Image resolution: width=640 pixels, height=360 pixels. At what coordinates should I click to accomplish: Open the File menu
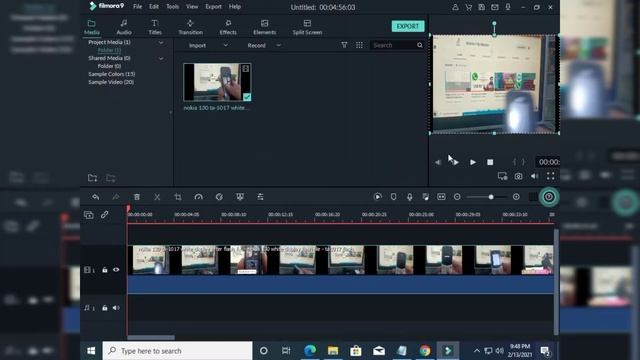click(138, 7)
